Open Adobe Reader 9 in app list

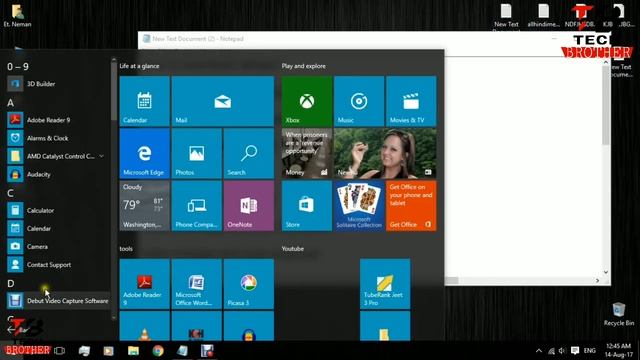tap(57, 120)
